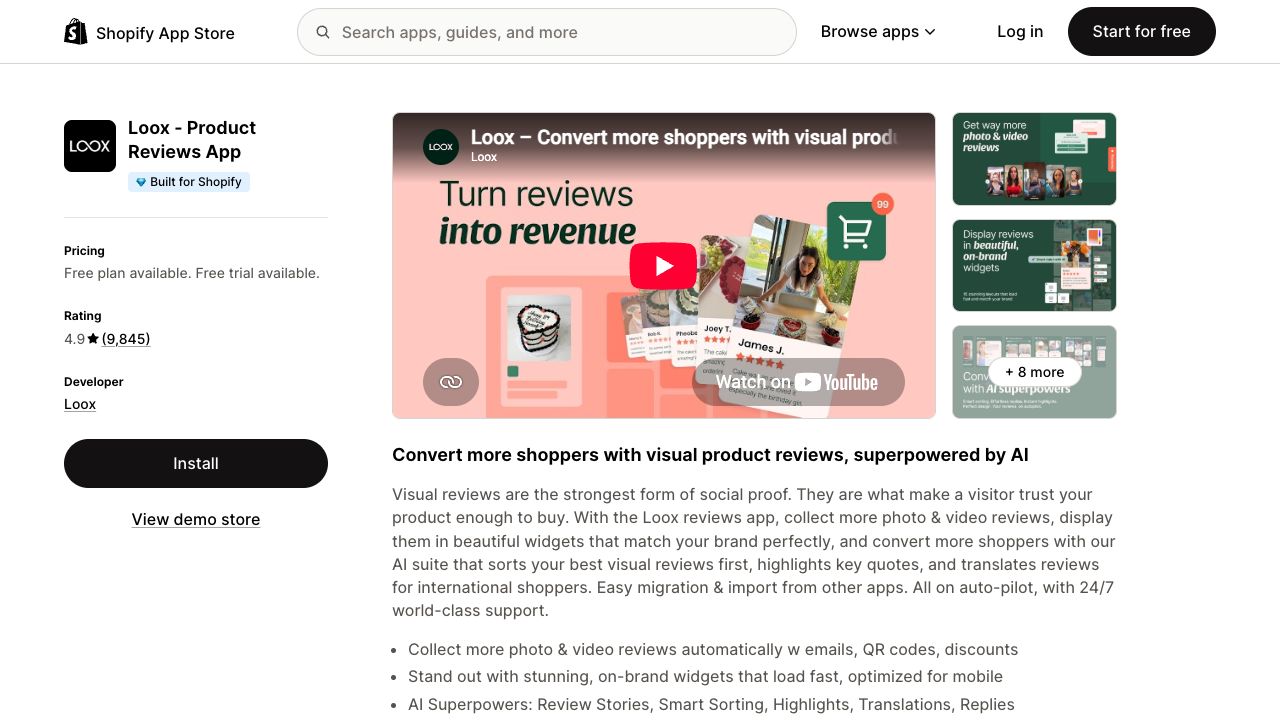Click the search magnifier icon

pyautogui.click(x=323, y=32)
